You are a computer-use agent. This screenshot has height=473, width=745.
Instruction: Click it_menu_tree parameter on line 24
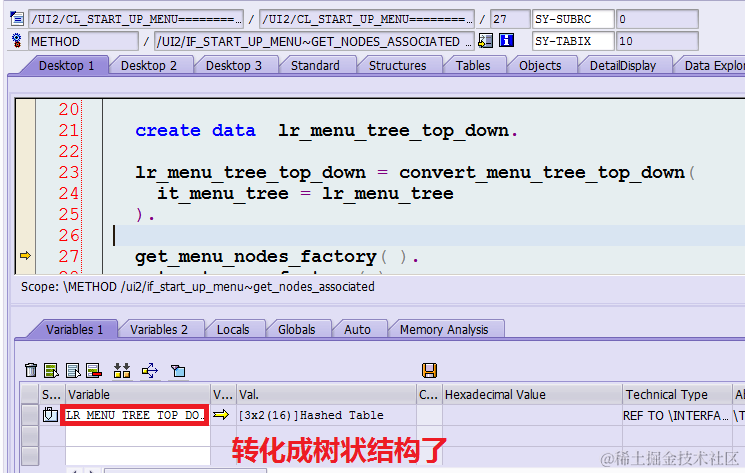[223, 194]
